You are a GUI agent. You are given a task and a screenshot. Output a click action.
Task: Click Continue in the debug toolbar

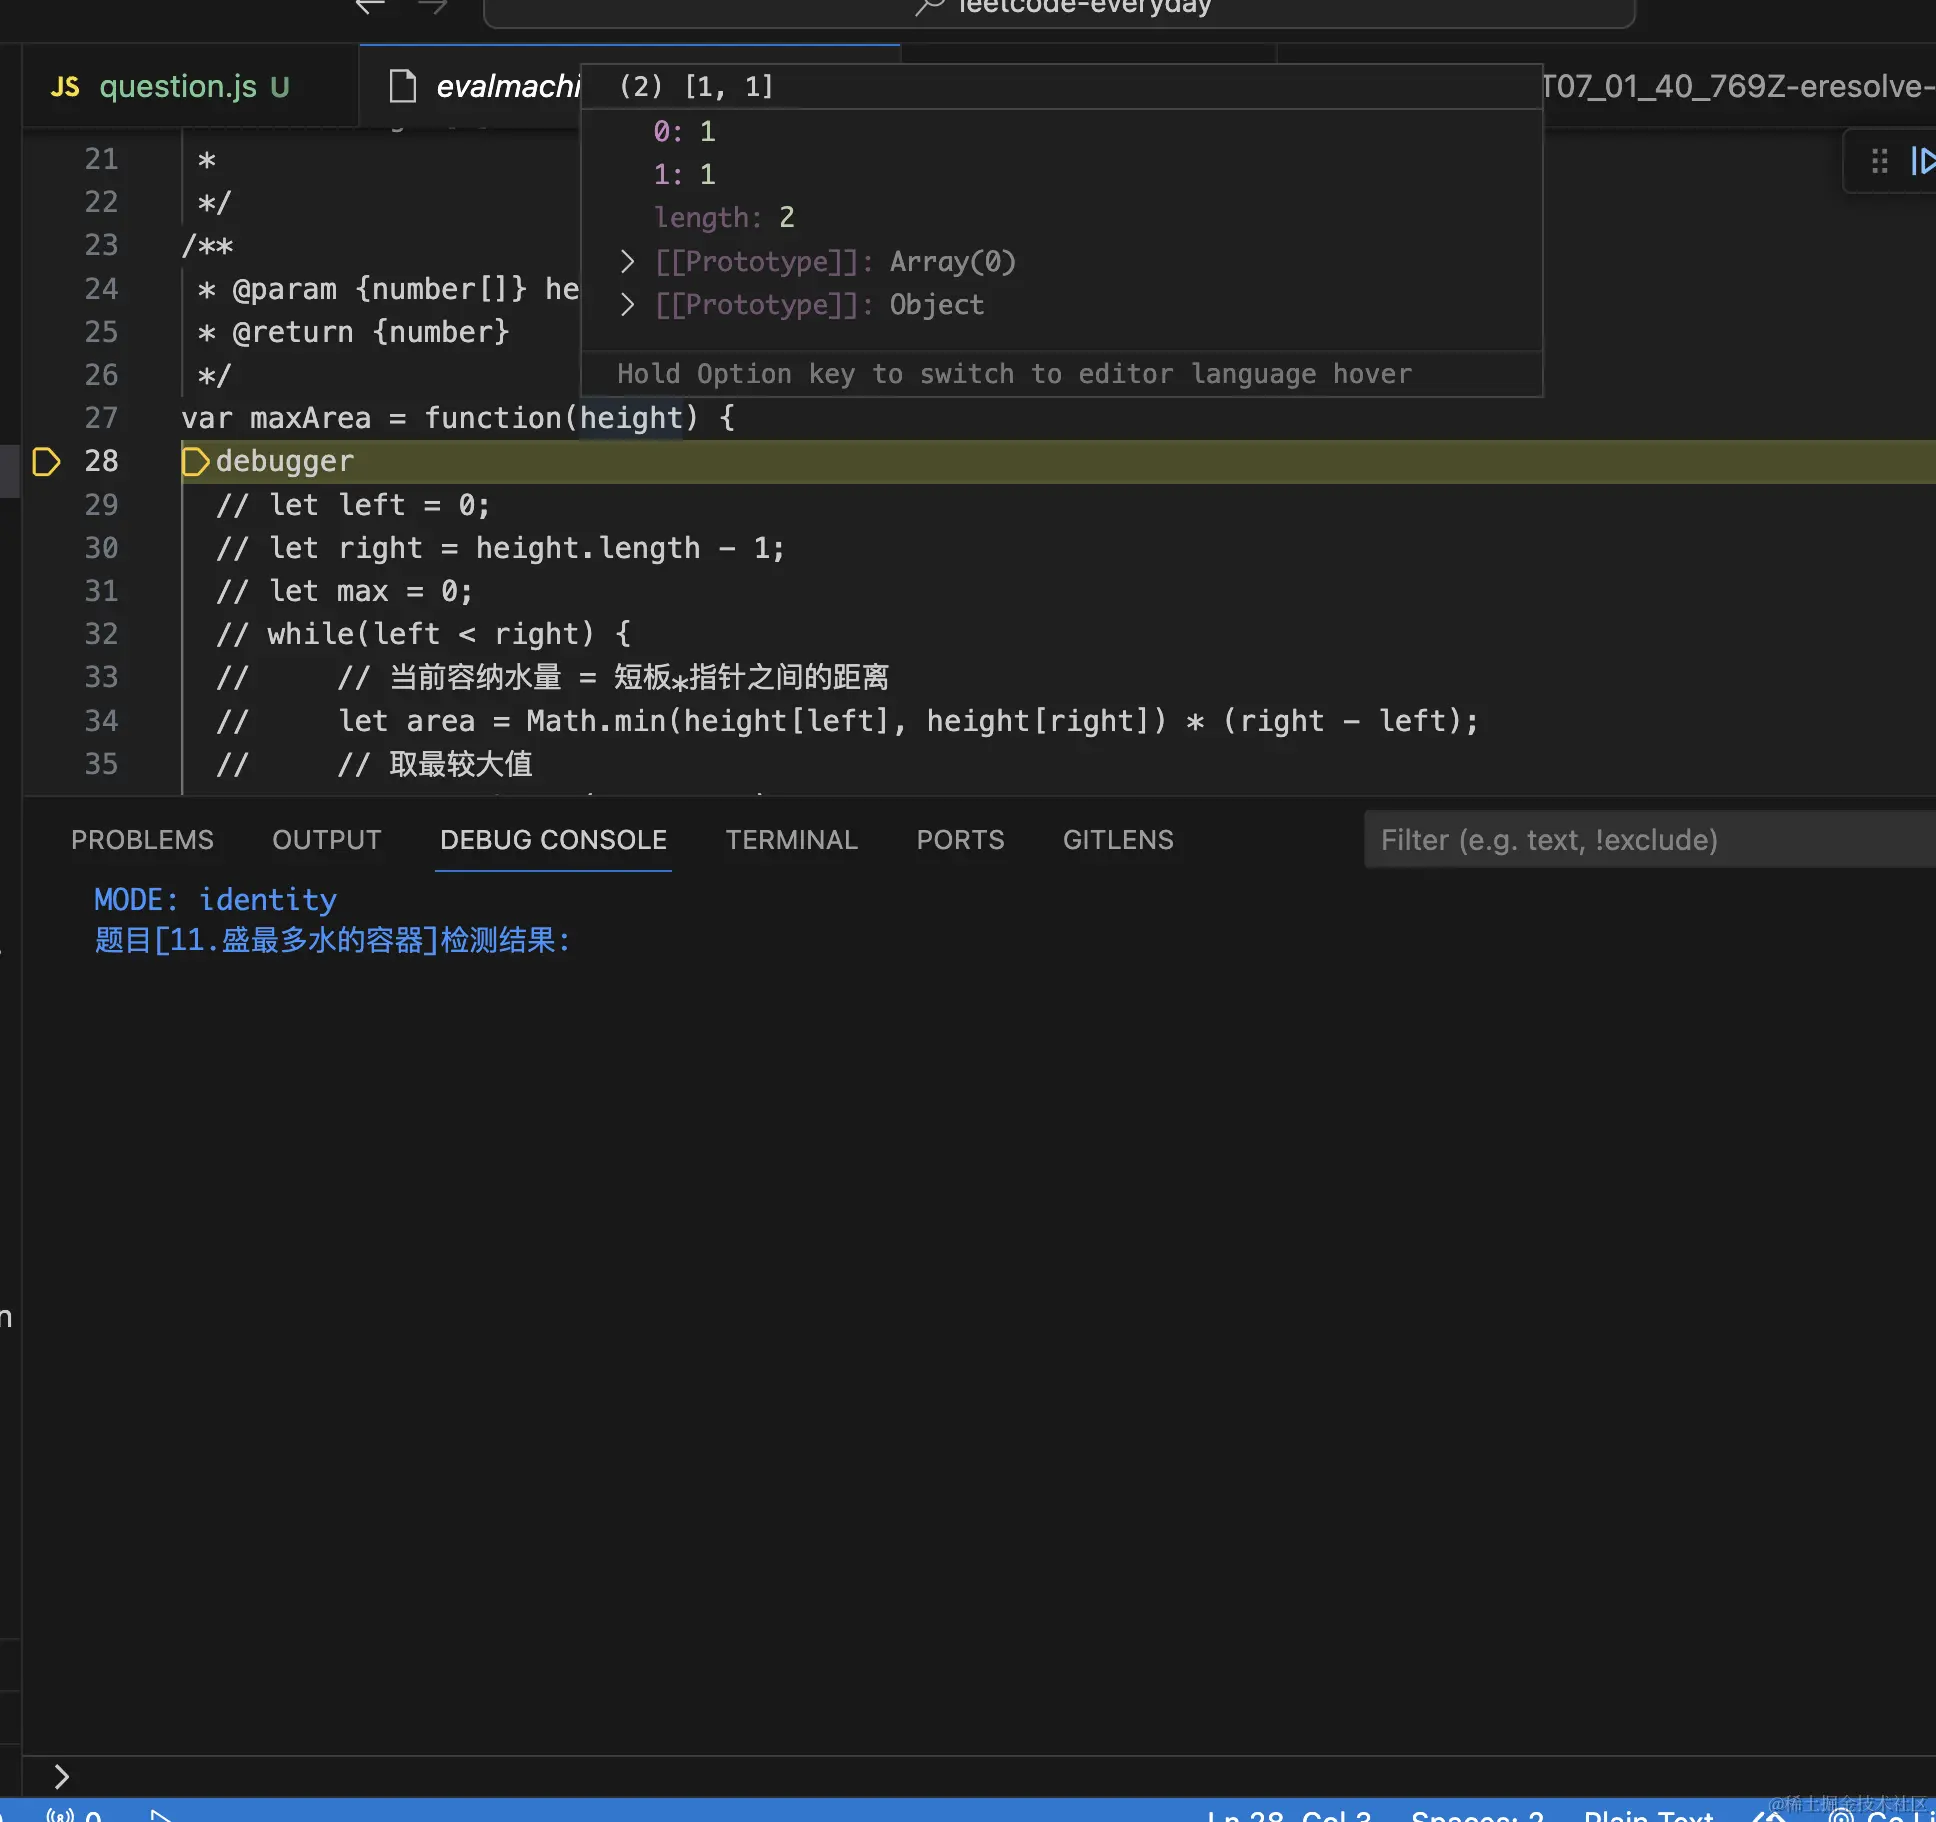click(x=1924, y=161)
